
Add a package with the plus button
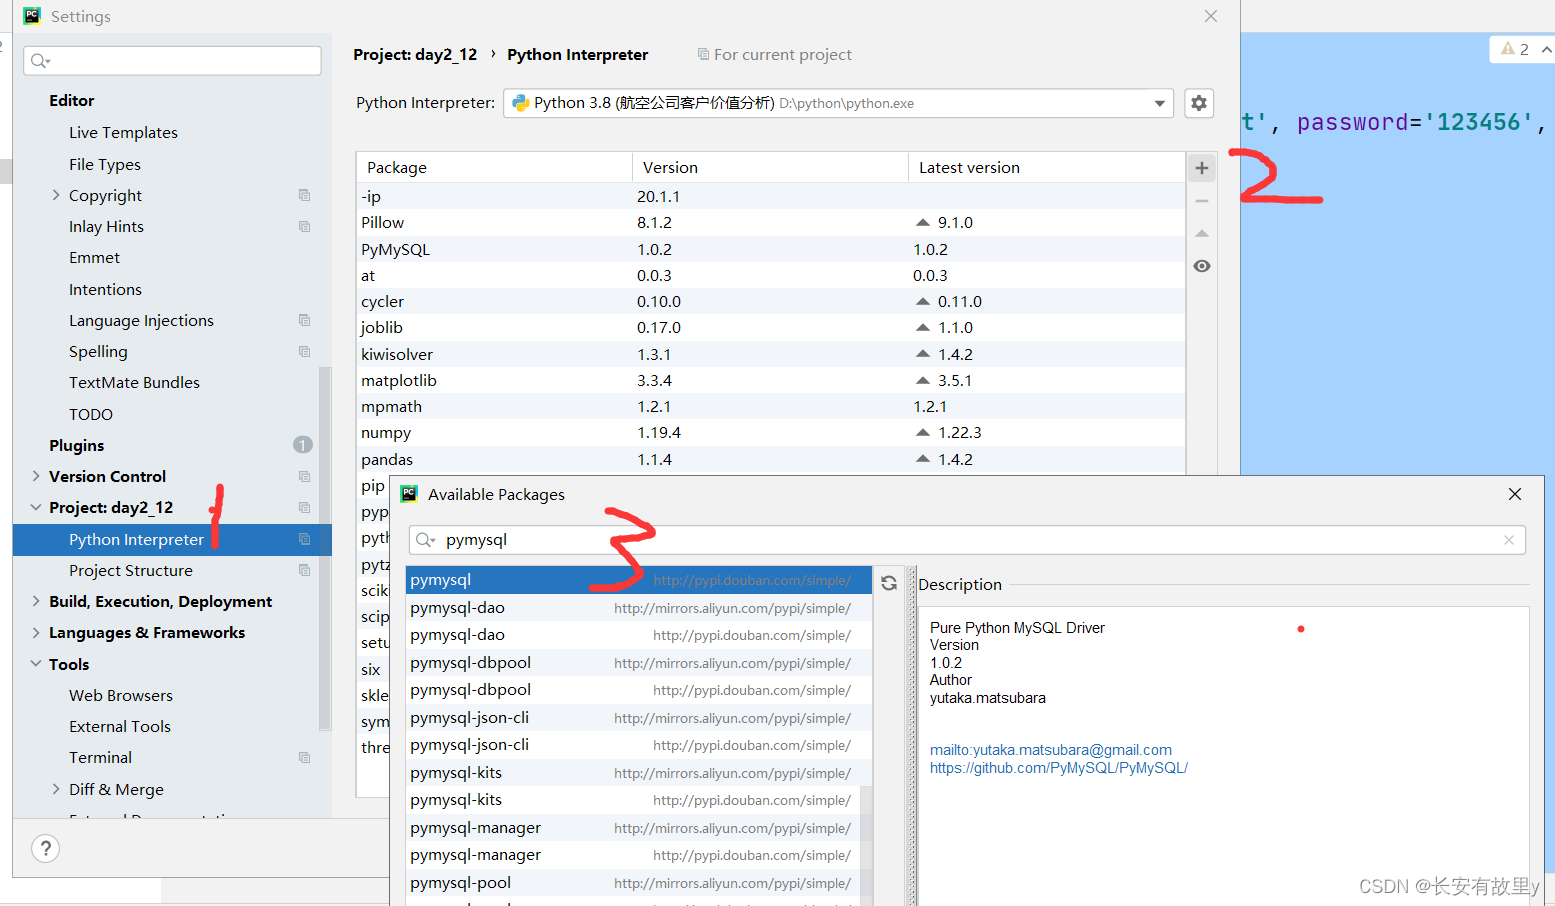point(1202,168)
